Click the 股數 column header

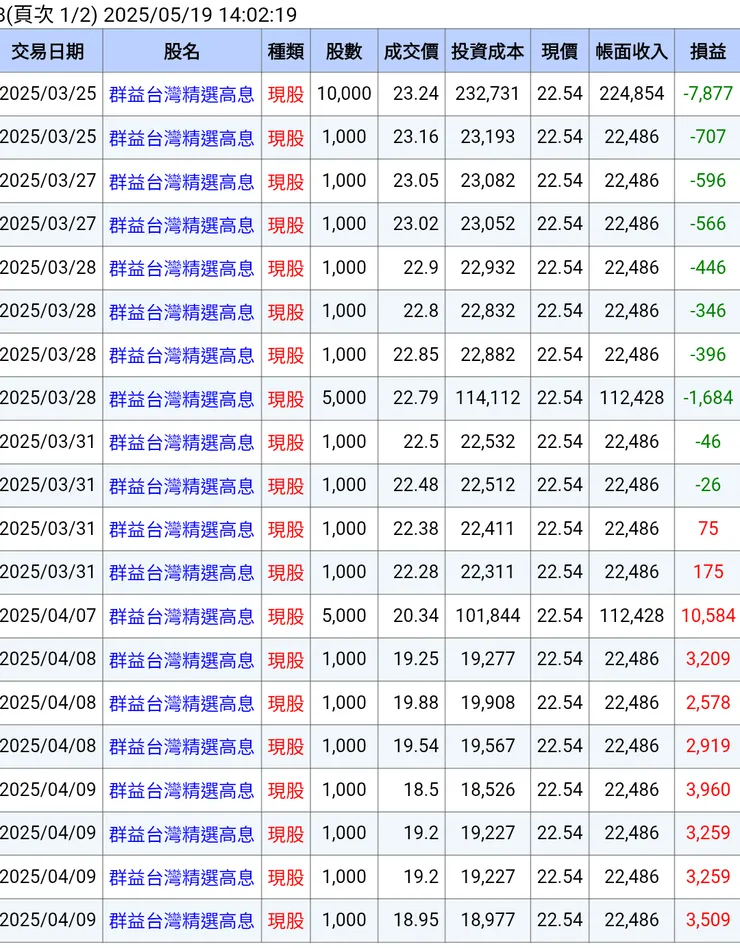343,51
